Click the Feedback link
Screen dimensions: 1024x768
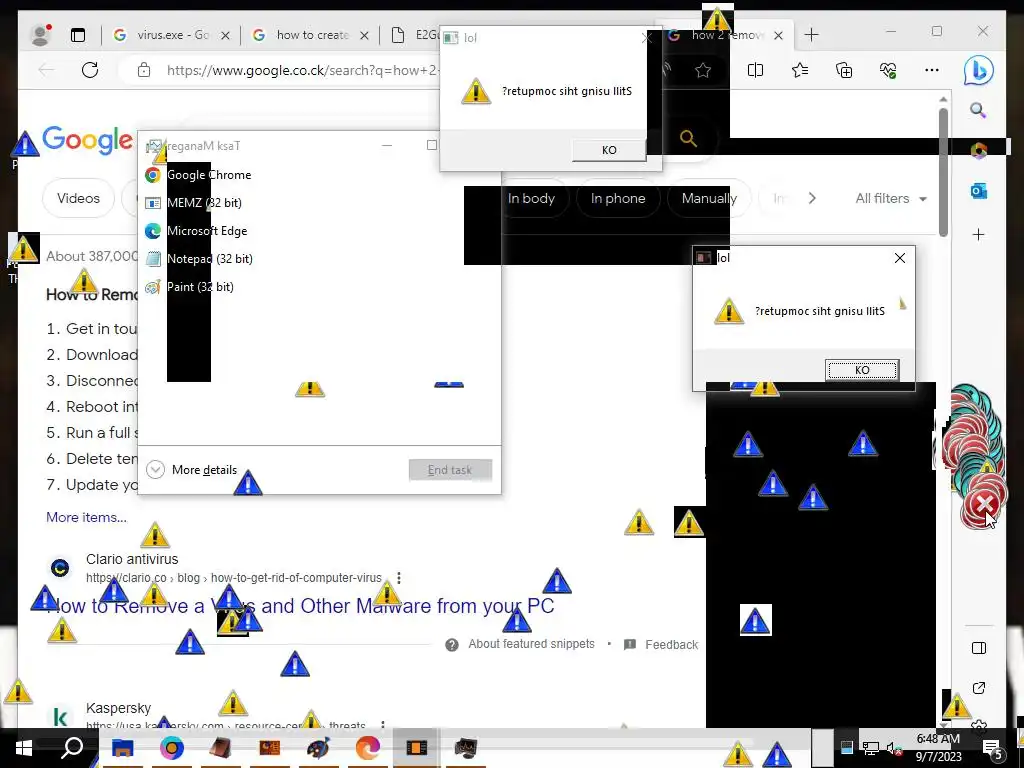[661, 645]
